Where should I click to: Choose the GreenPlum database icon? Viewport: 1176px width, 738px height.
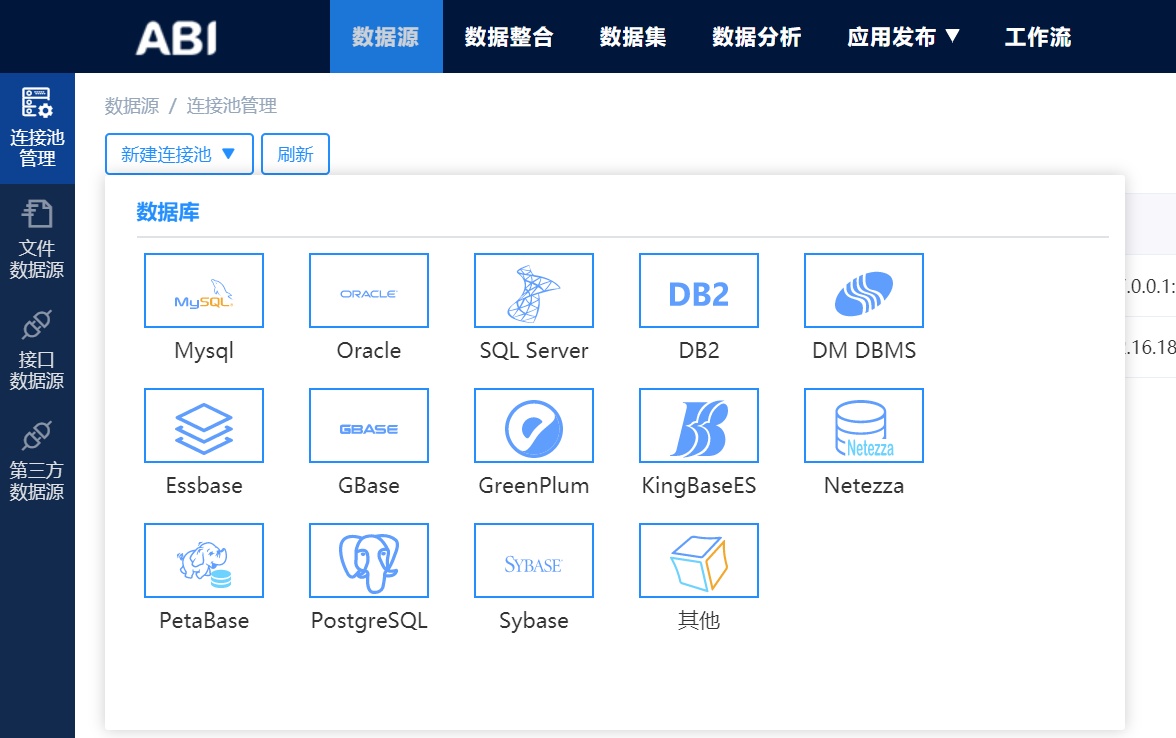point(534,425)
